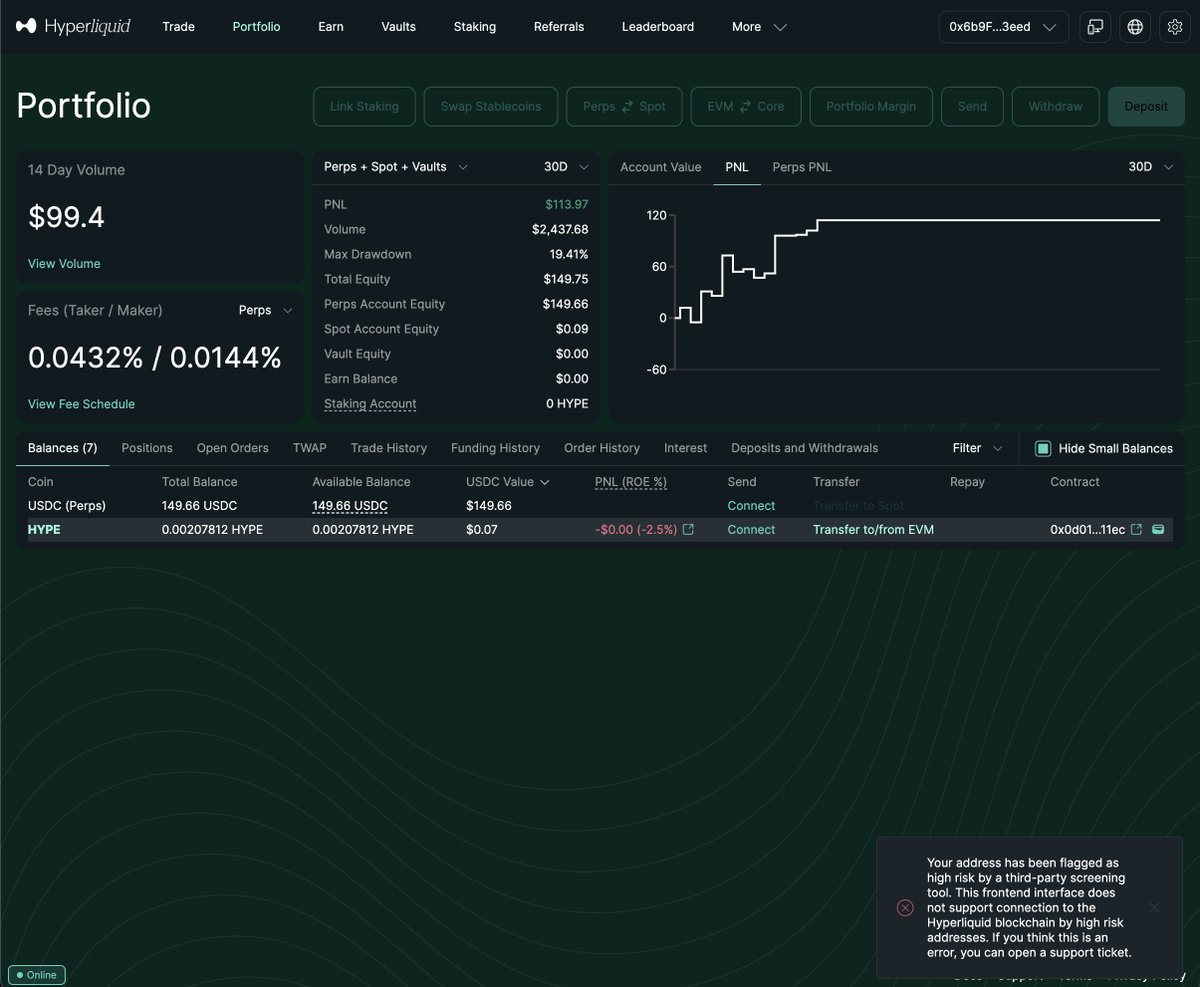Open the Fees Perps dropdown
The image size is (1200, 987).
(x=266, y=310)
